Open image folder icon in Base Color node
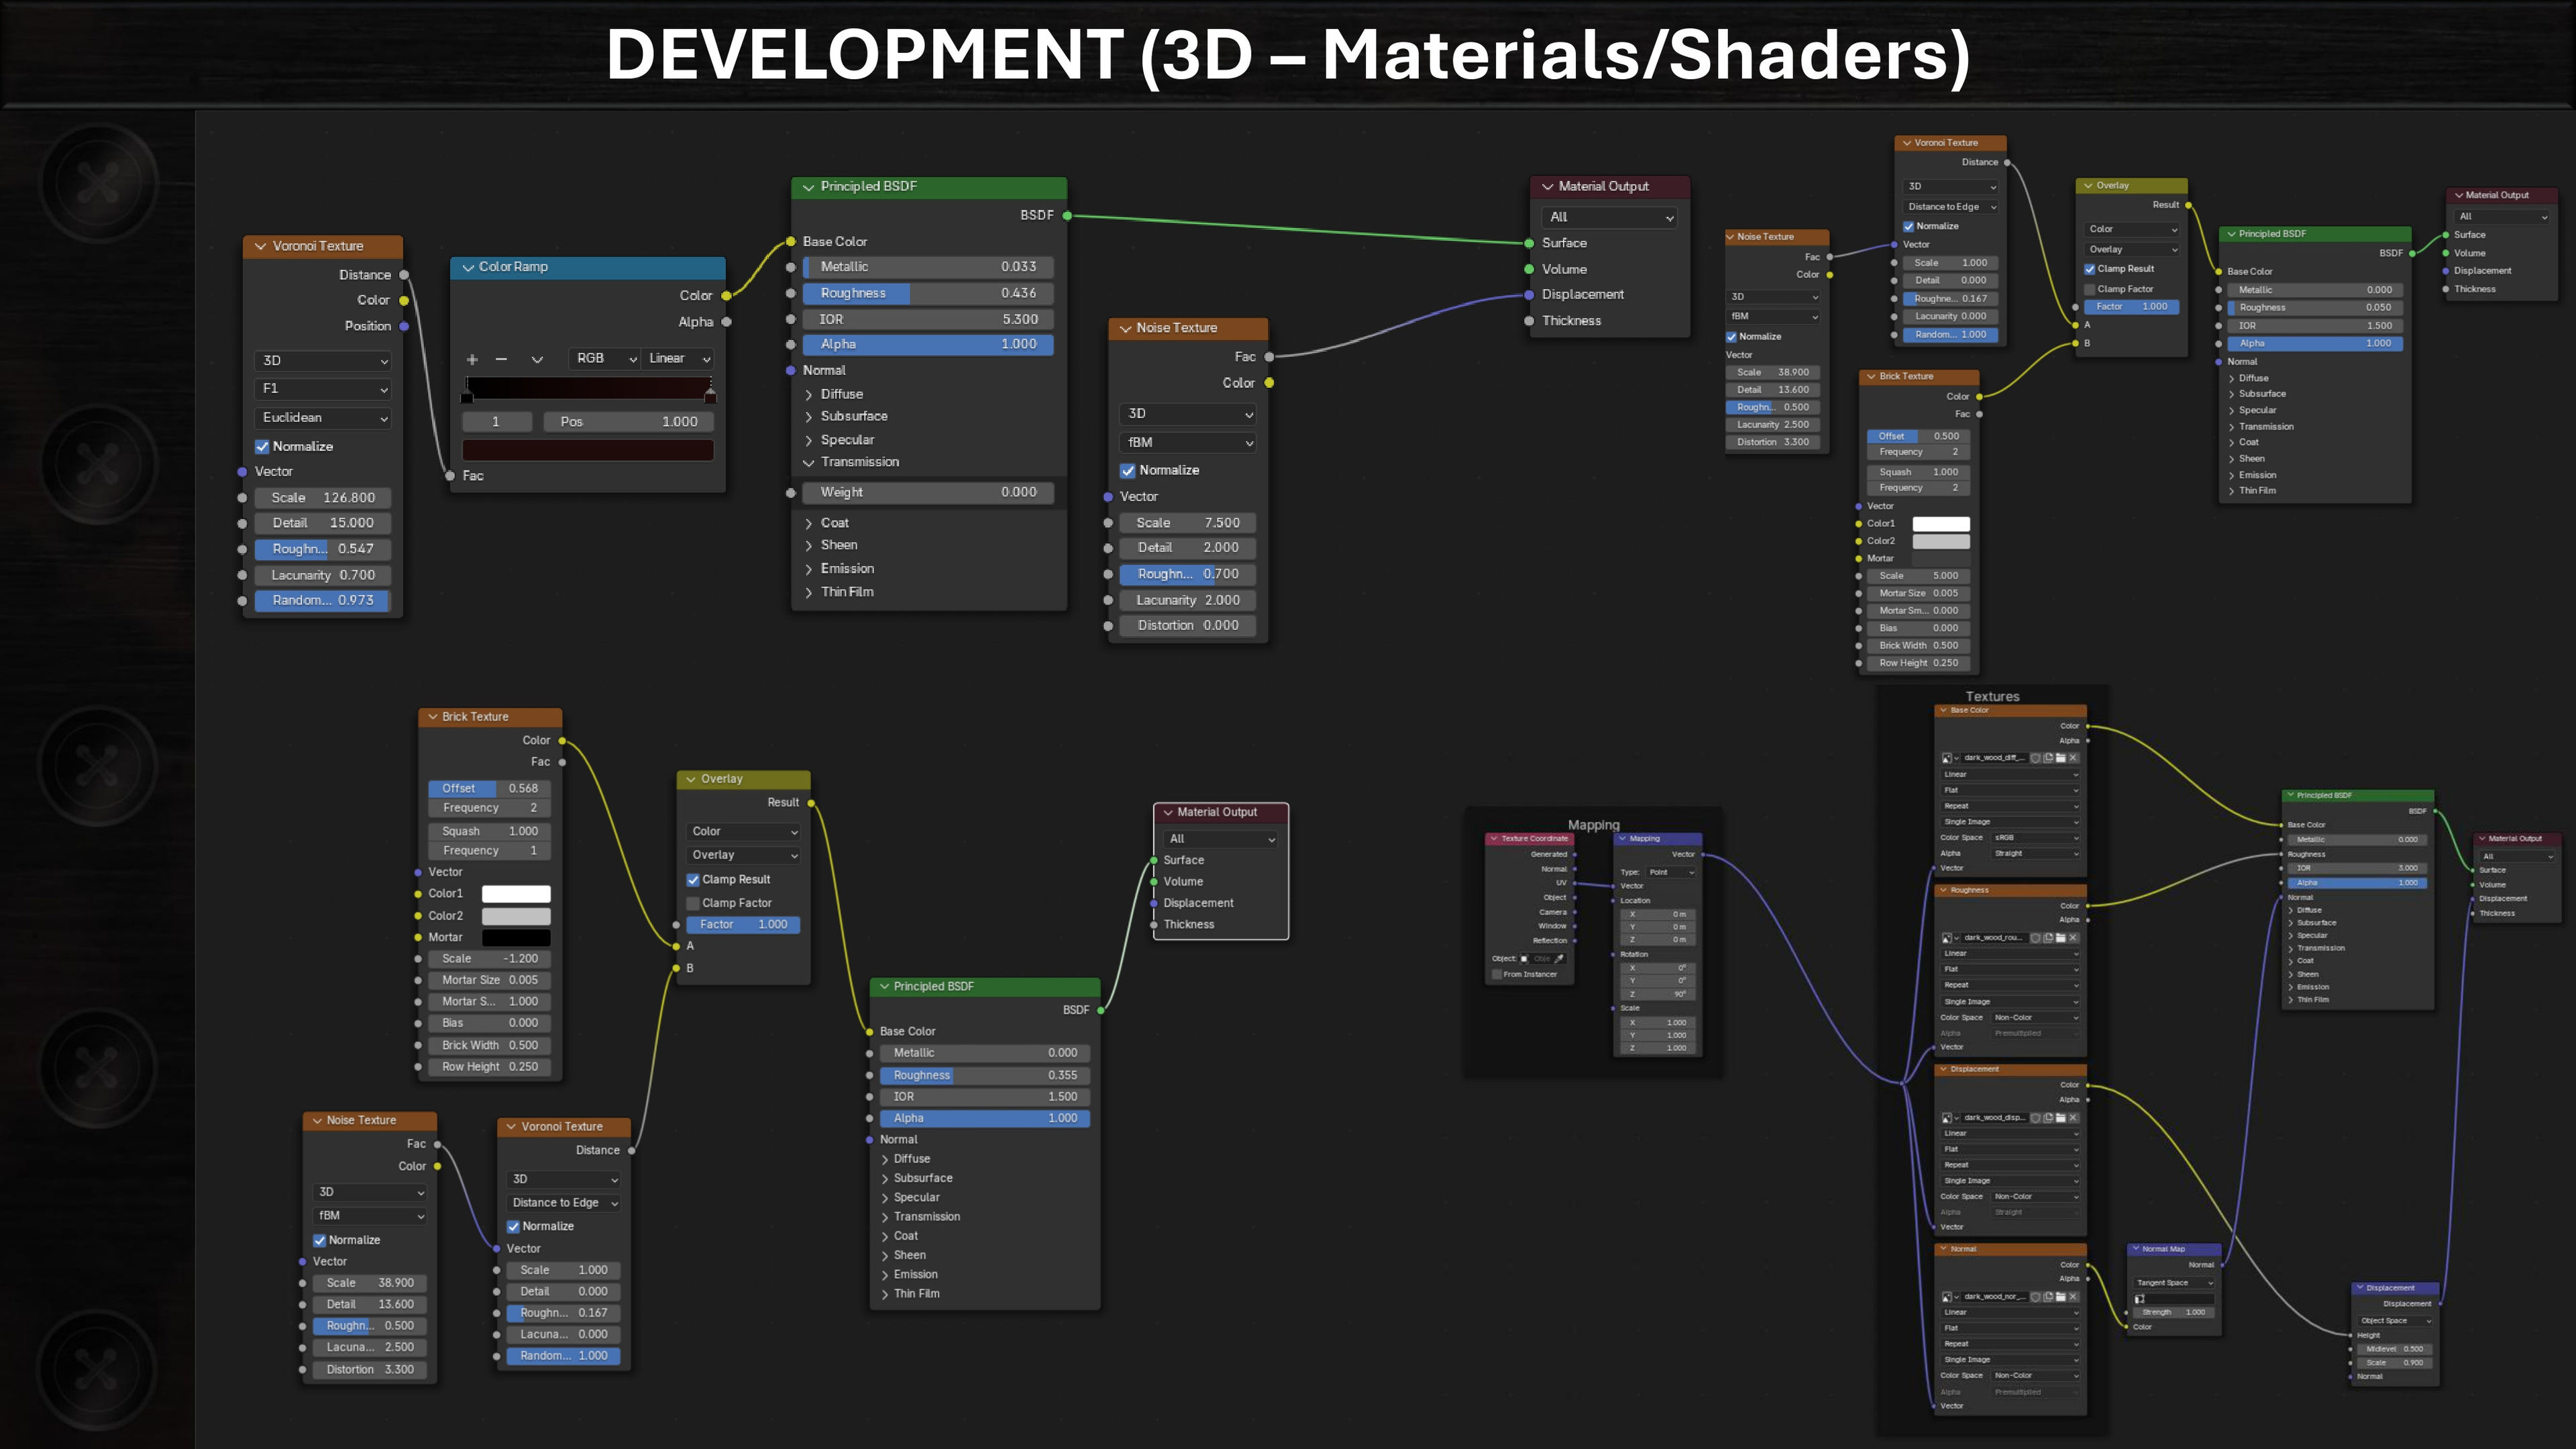The width and height of the screenshot is (2576, 1449). point(2061,758)
